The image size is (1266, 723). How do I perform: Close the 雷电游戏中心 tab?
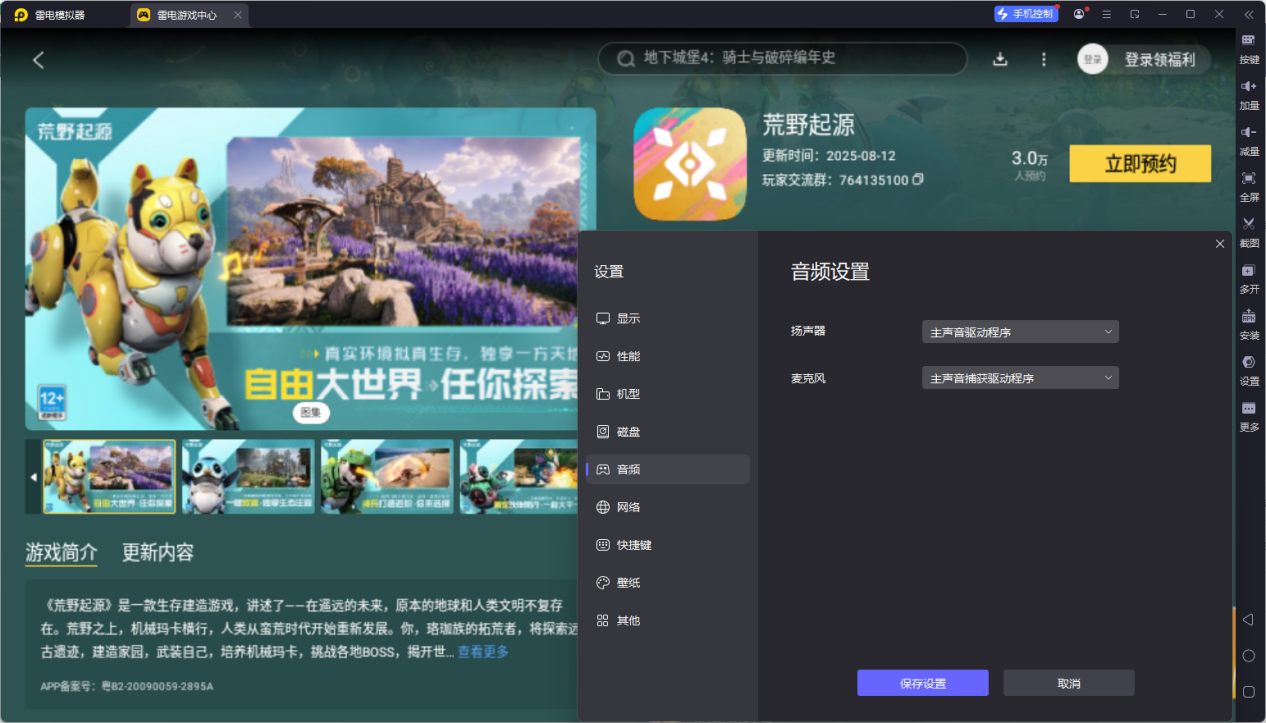[237, 15]
